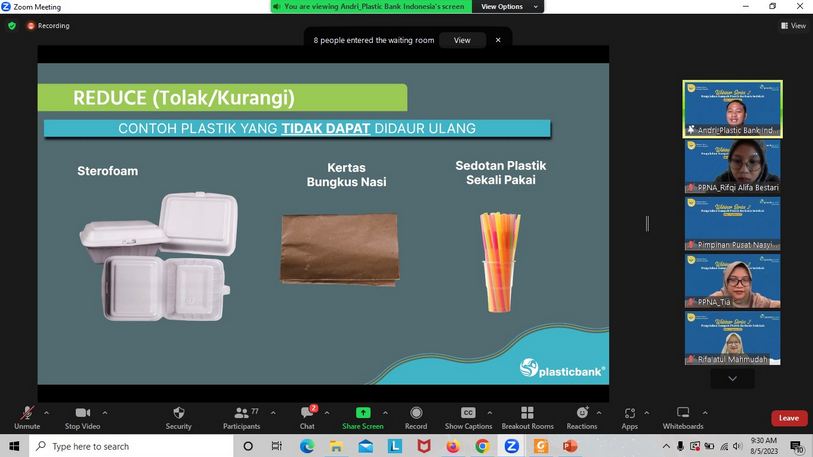Click the green Share Screen icon
The height and width of the screenshot is (457, 813).
coord(363,413)
